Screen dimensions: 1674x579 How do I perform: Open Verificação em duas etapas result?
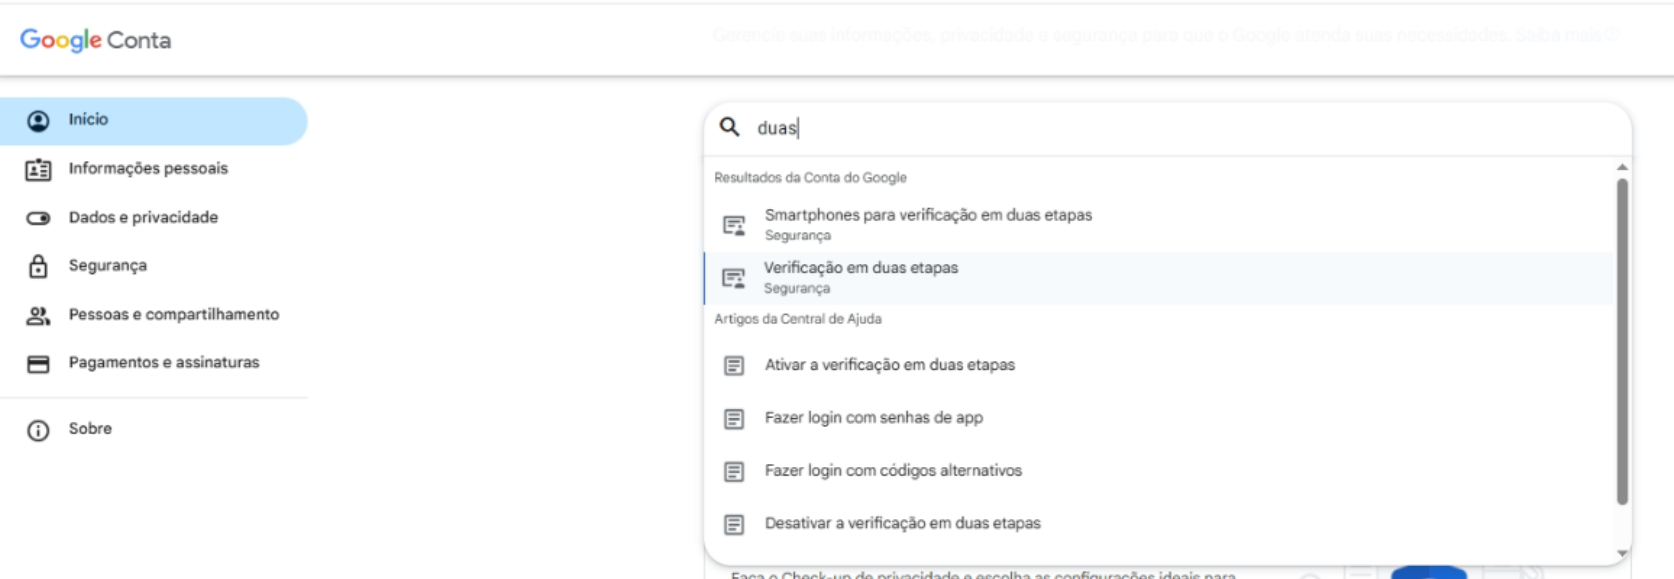pos(1159,278)
